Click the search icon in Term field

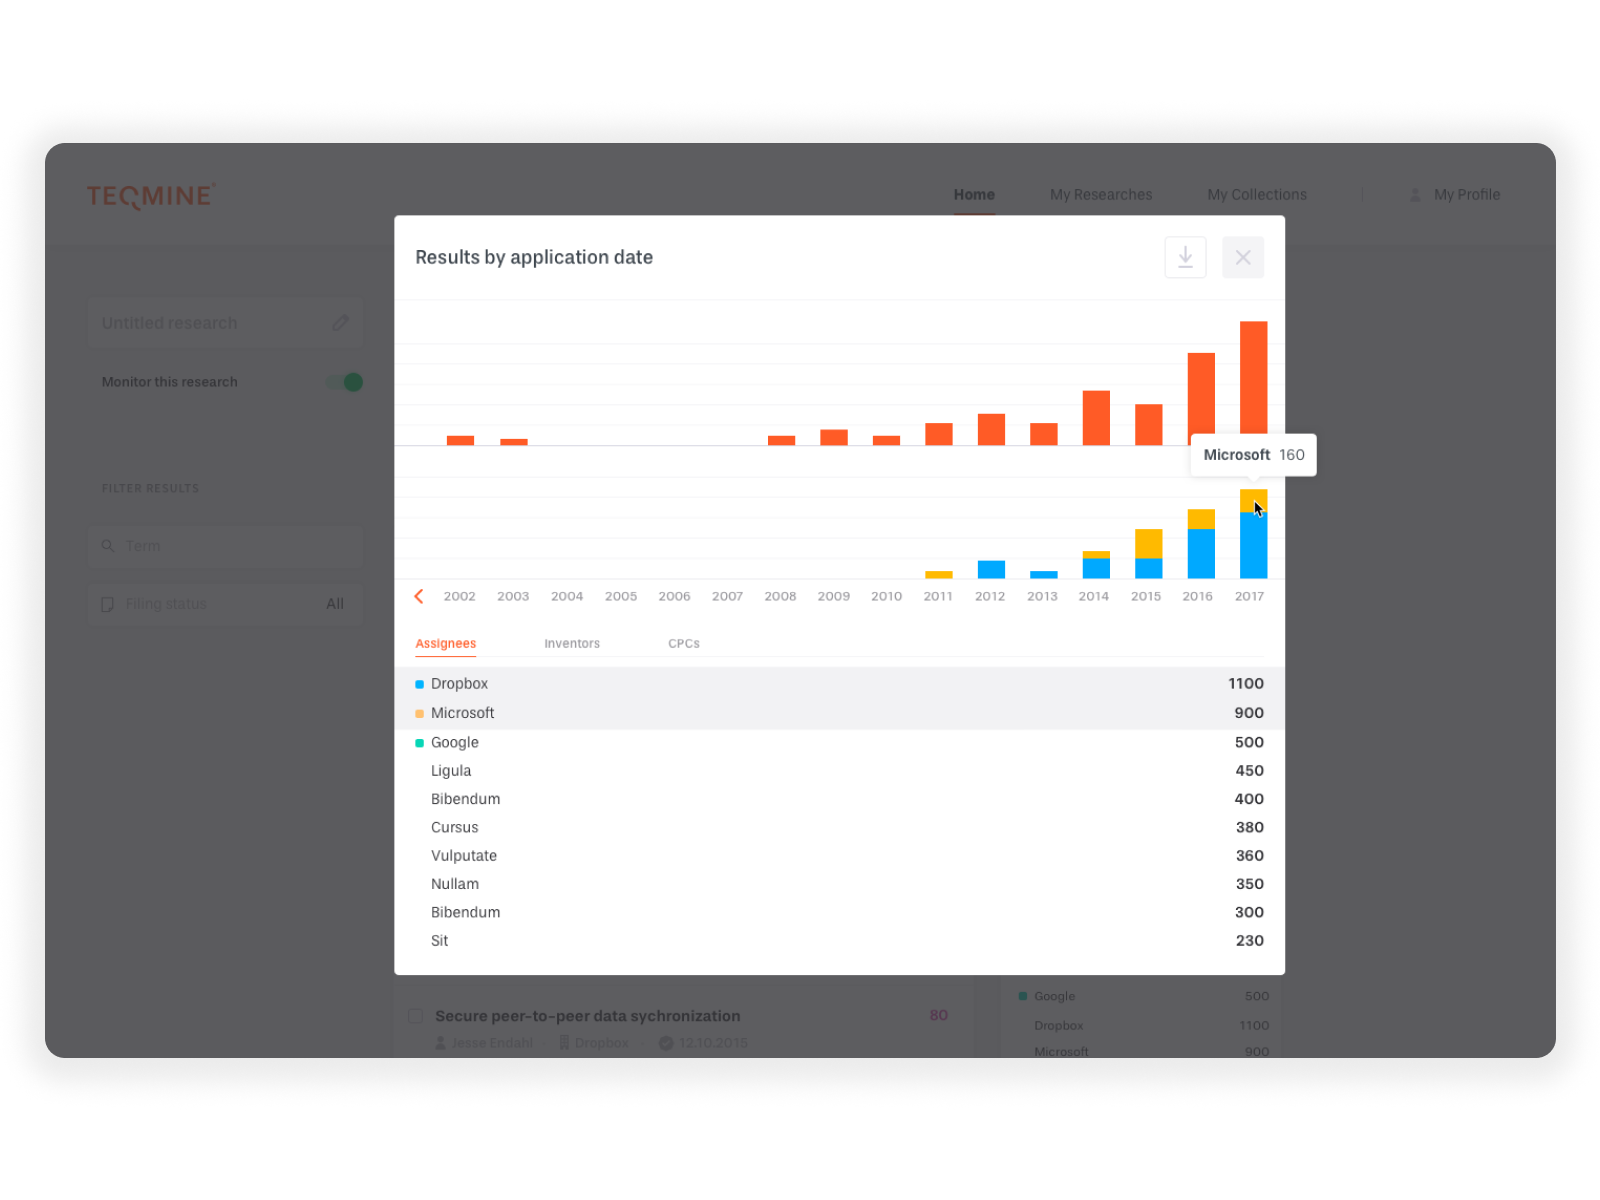[x=108, y=546]
